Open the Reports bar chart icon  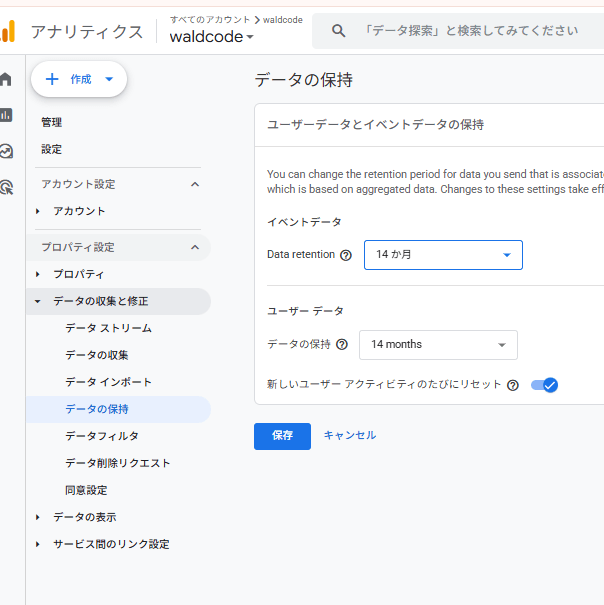(6, 115)
